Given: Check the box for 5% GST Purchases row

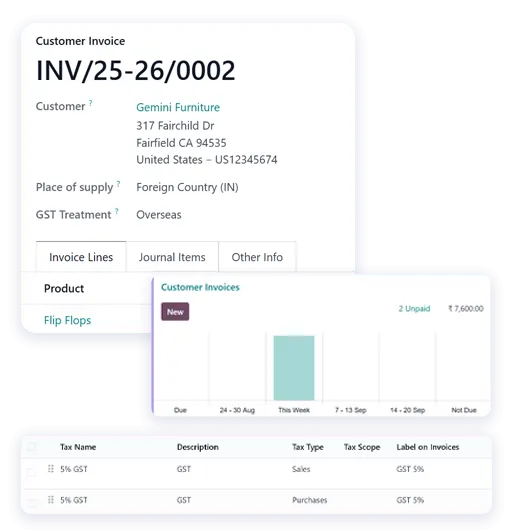Looking at the screenshot, I should coord(31,503).
